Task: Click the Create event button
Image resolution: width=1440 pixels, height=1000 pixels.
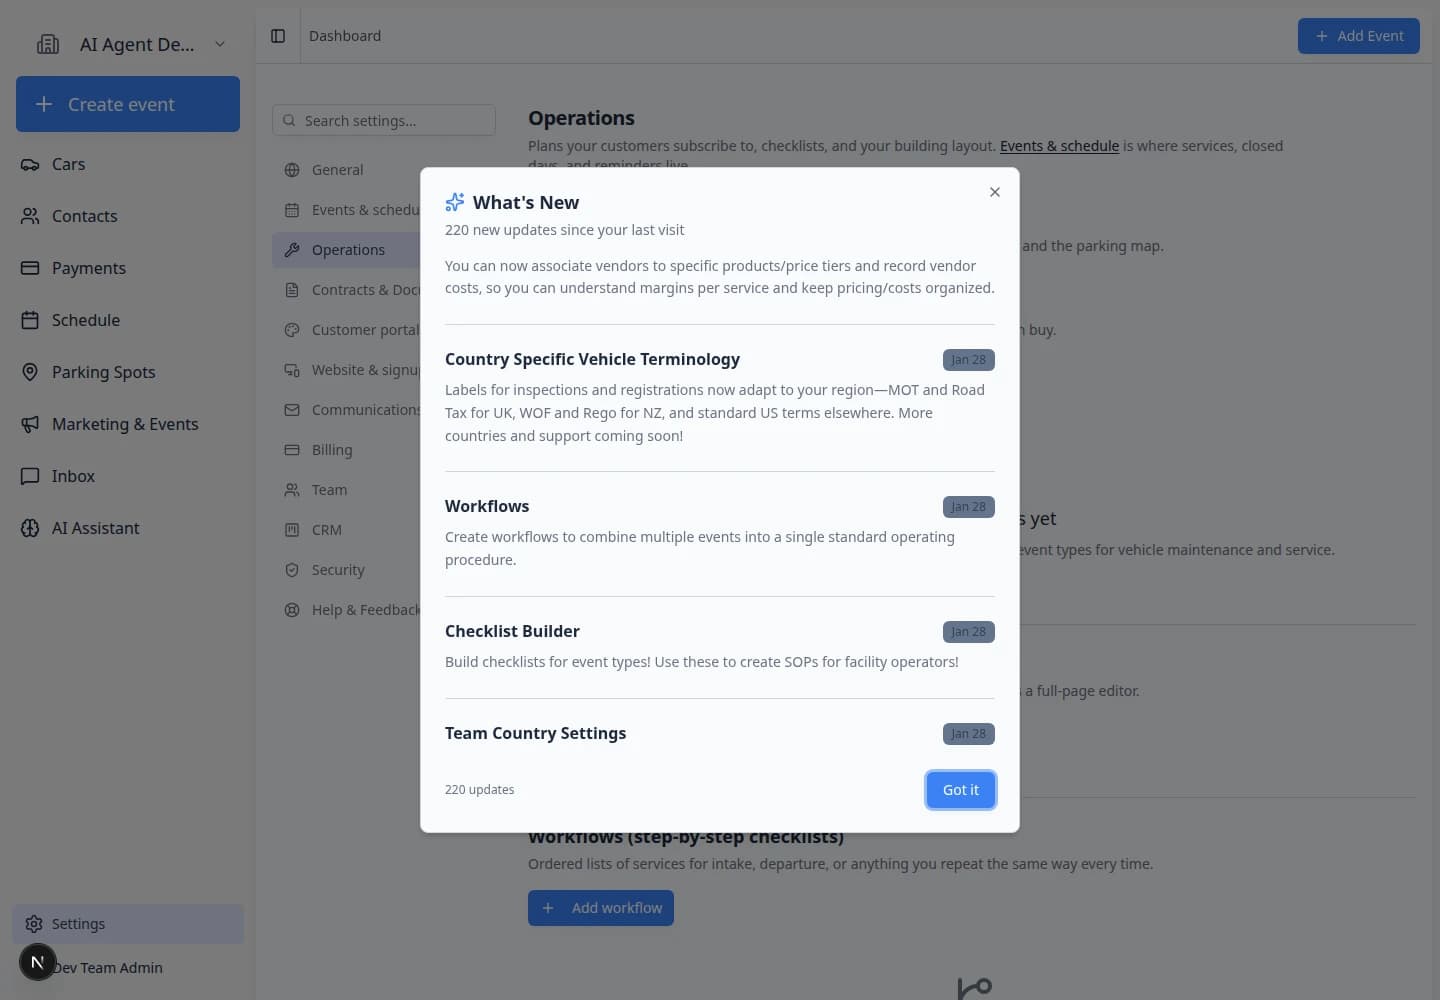Action: click(128, 104)
